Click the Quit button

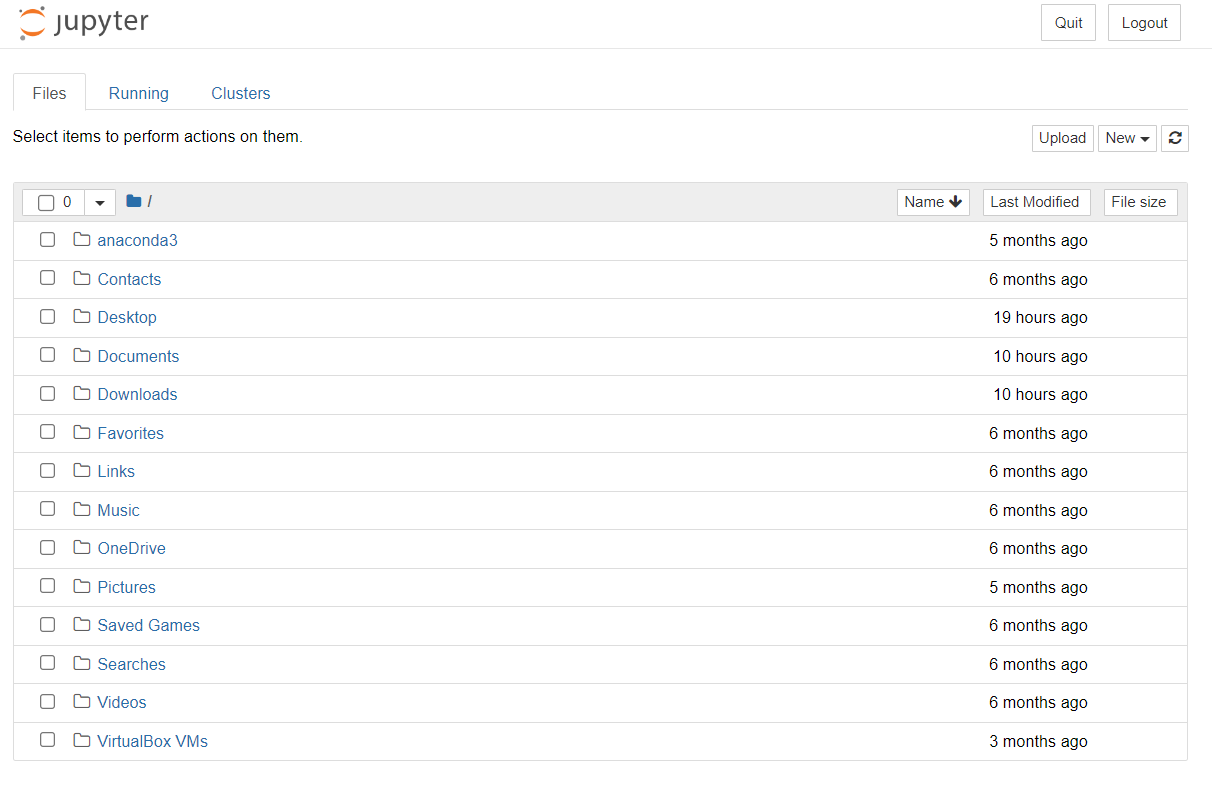(1068, 23)
